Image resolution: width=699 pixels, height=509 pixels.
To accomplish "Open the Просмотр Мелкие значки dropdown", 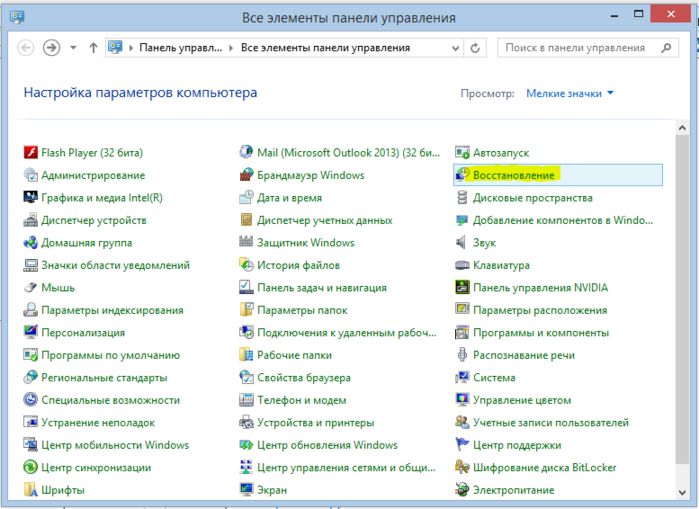I will 570,93.
